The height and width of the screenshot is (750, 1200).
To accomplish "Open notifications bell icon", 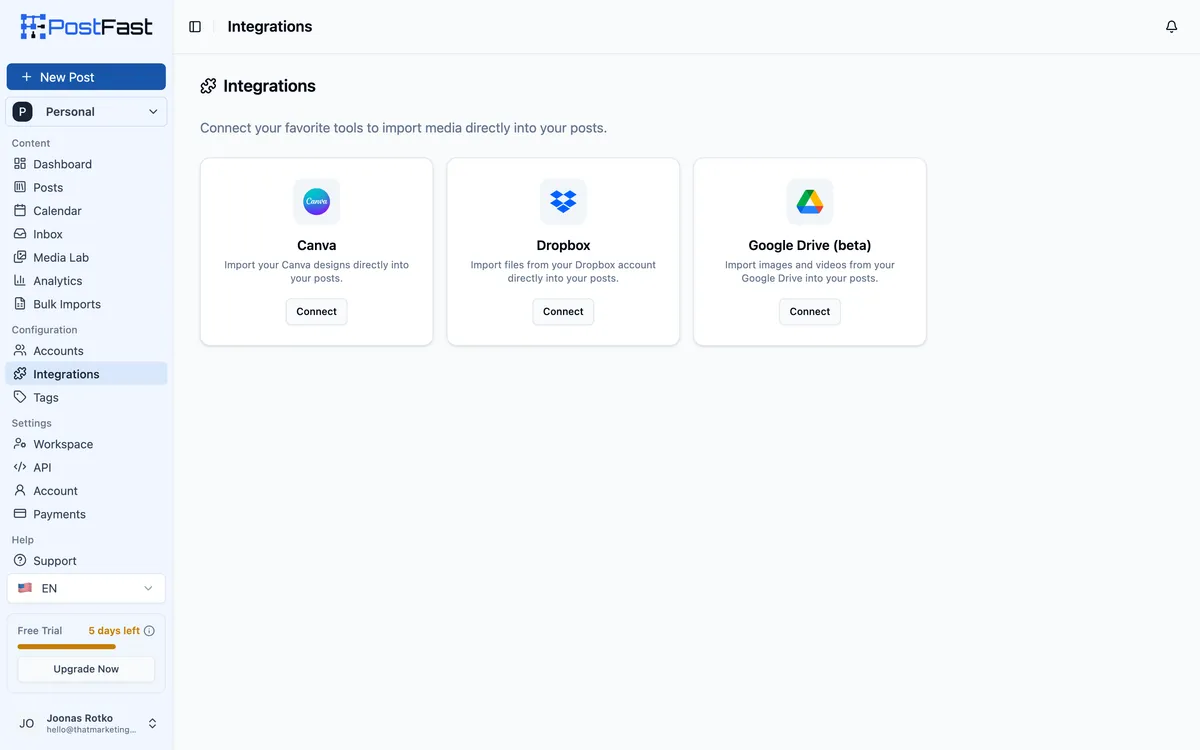I will (x=1172, y=27).
